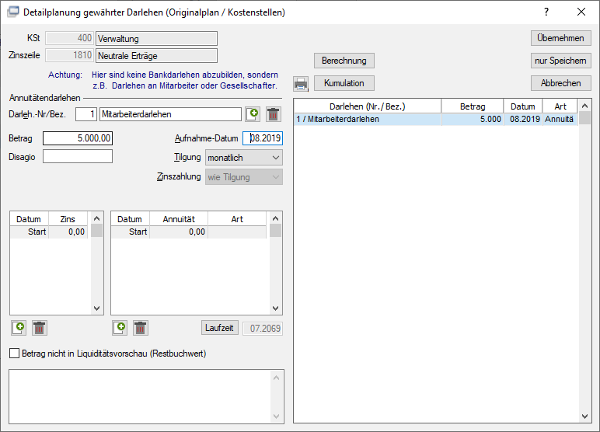The image size is (600, 432).
Task: Click the KSt number field 400
Action: coord(69,38)
